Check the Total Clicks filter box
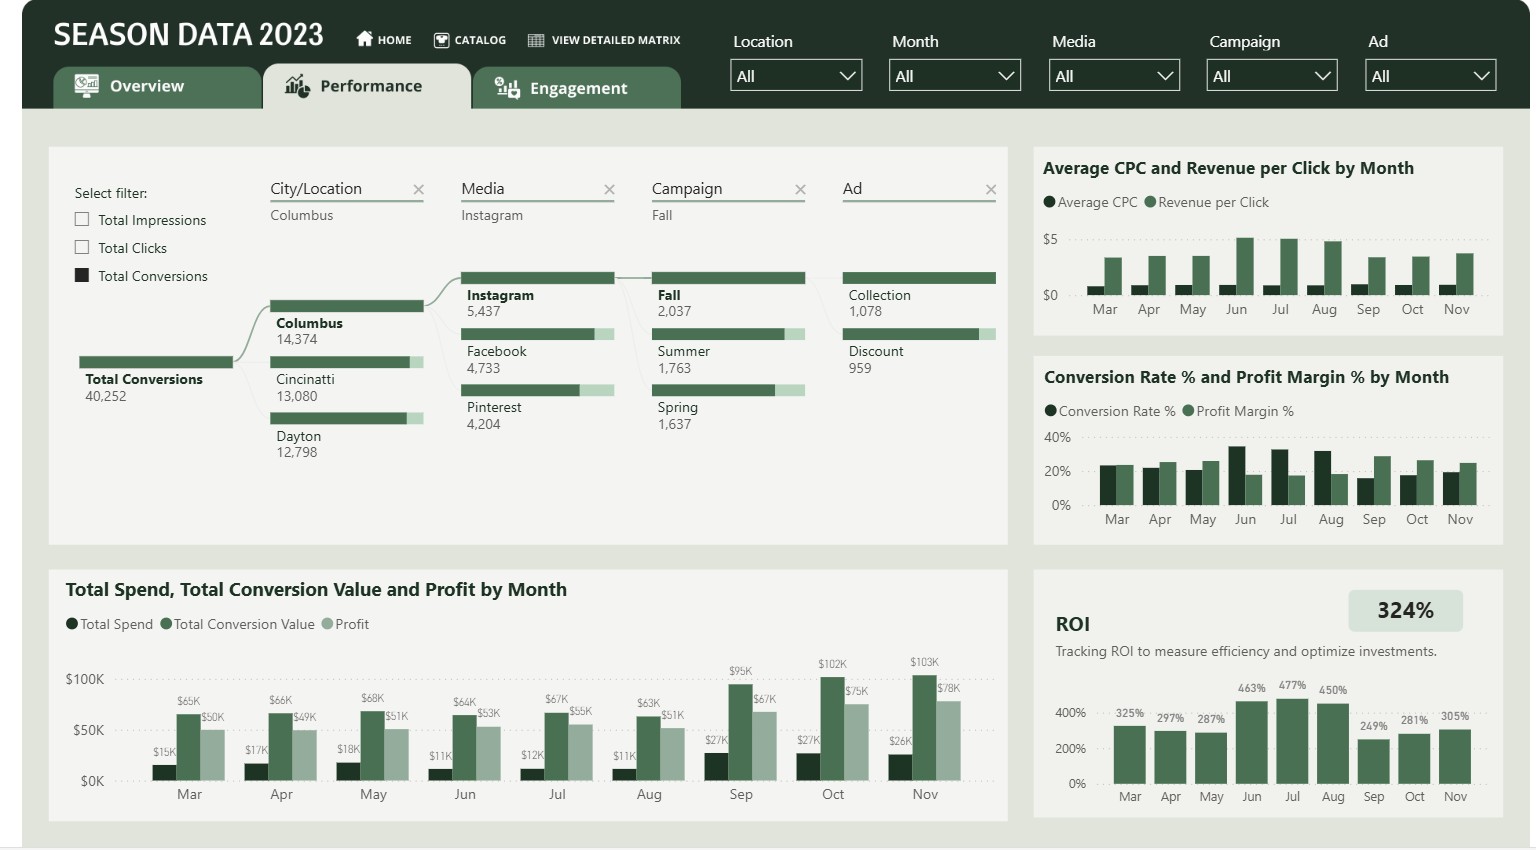 (x=82, y=248)
